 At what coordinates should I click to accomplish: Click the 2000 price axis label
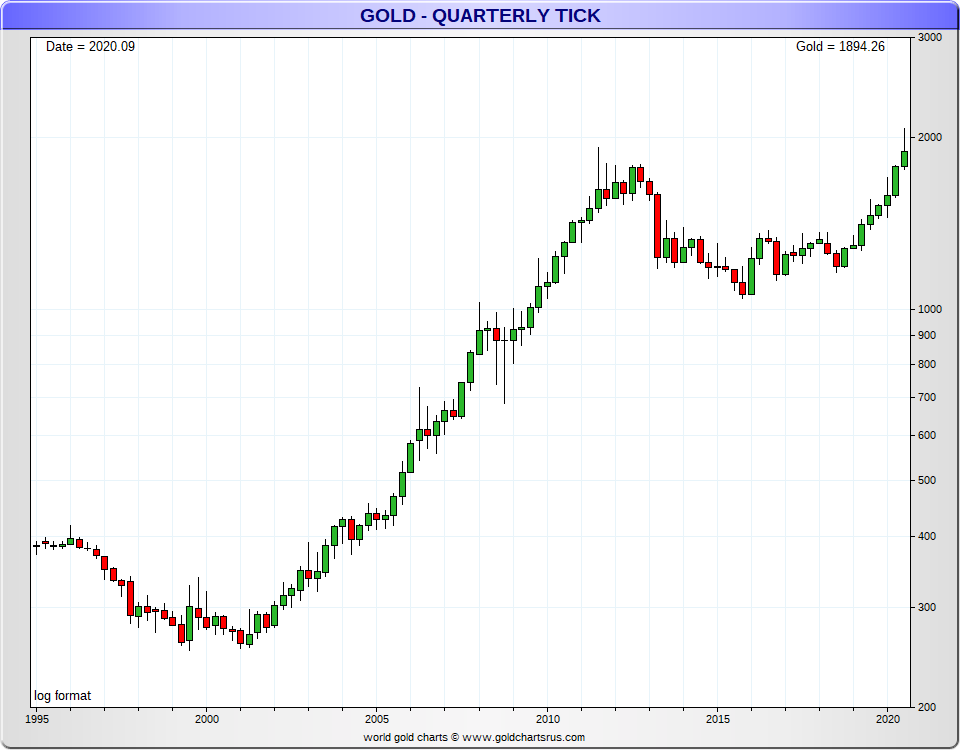[929, 137]
